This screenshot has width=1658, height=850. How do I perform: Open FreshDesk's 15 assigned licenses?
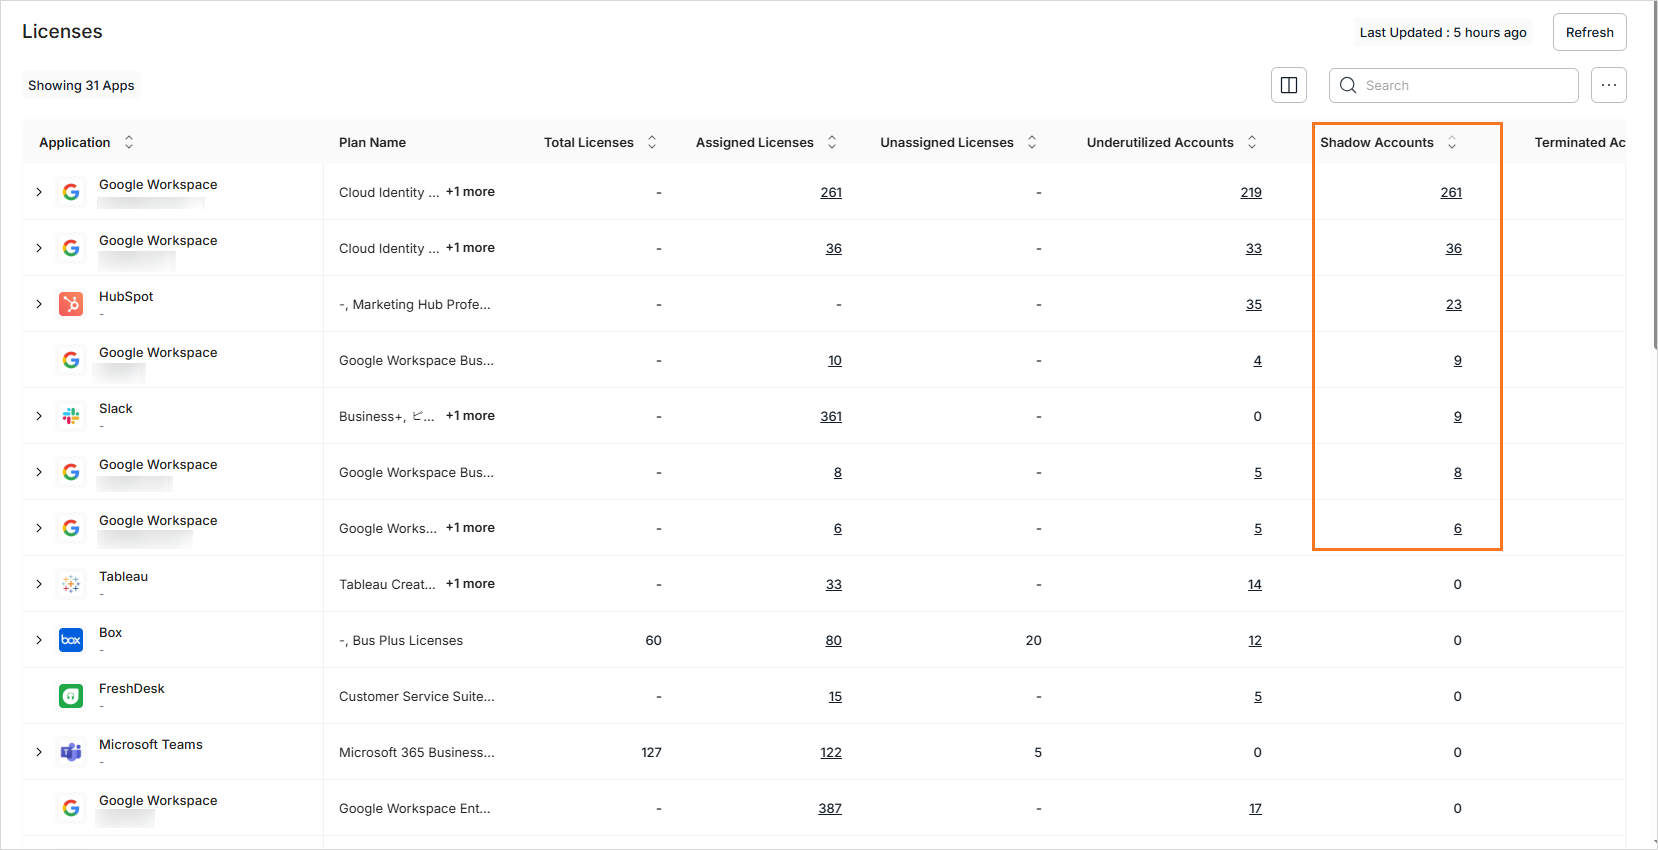coord(835,696)
